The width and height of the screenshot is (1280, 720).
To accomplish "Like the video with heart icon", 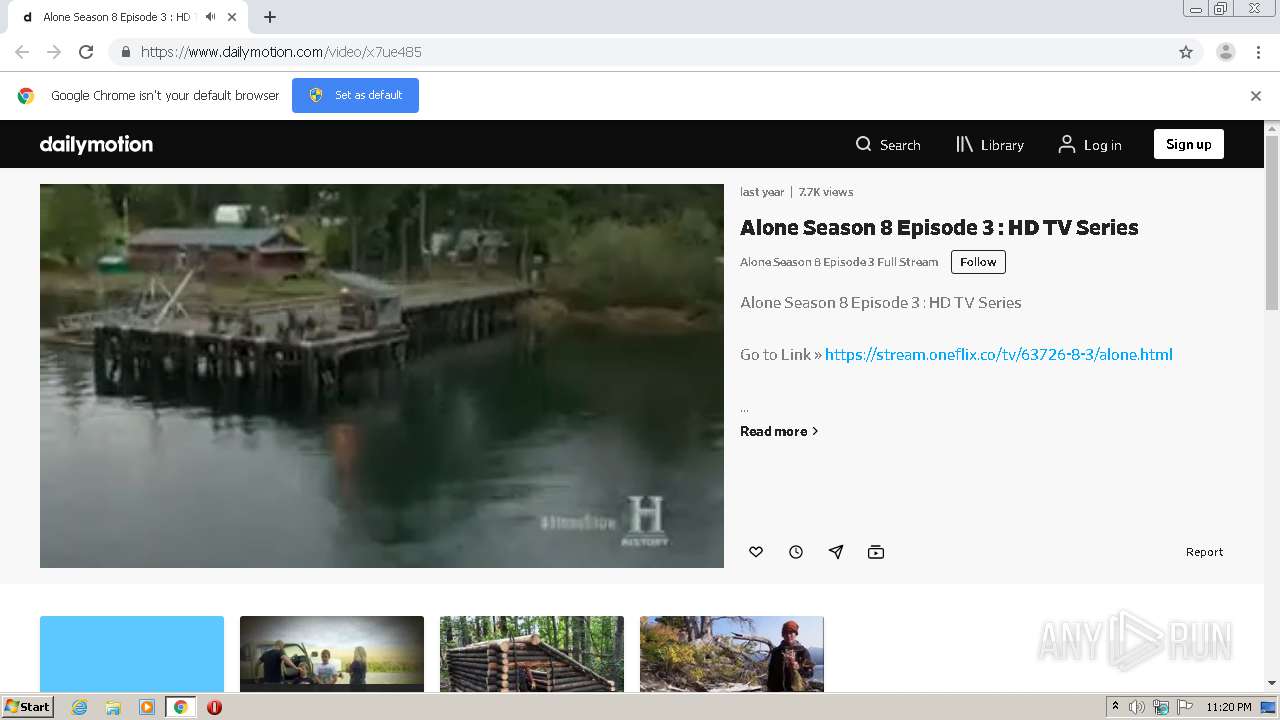I will [x=756, y=552].
